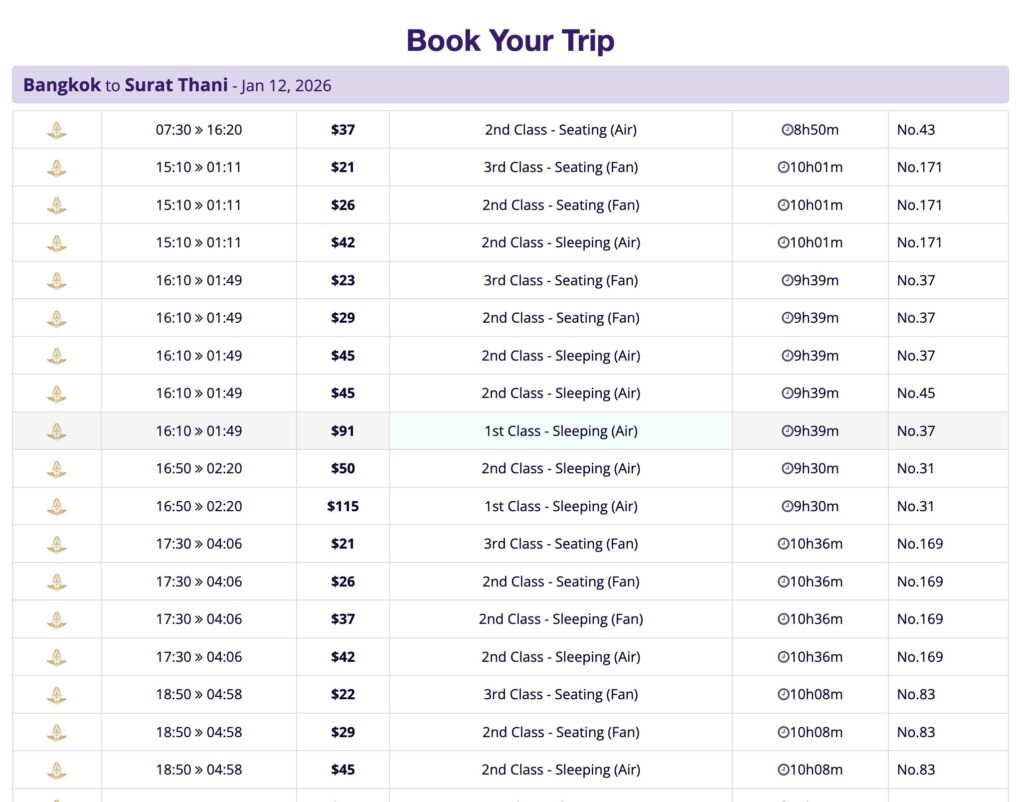The image size is (1024, 802).
Task: Select train No.45
Action: pyautogui.click(x=916, y=393)
